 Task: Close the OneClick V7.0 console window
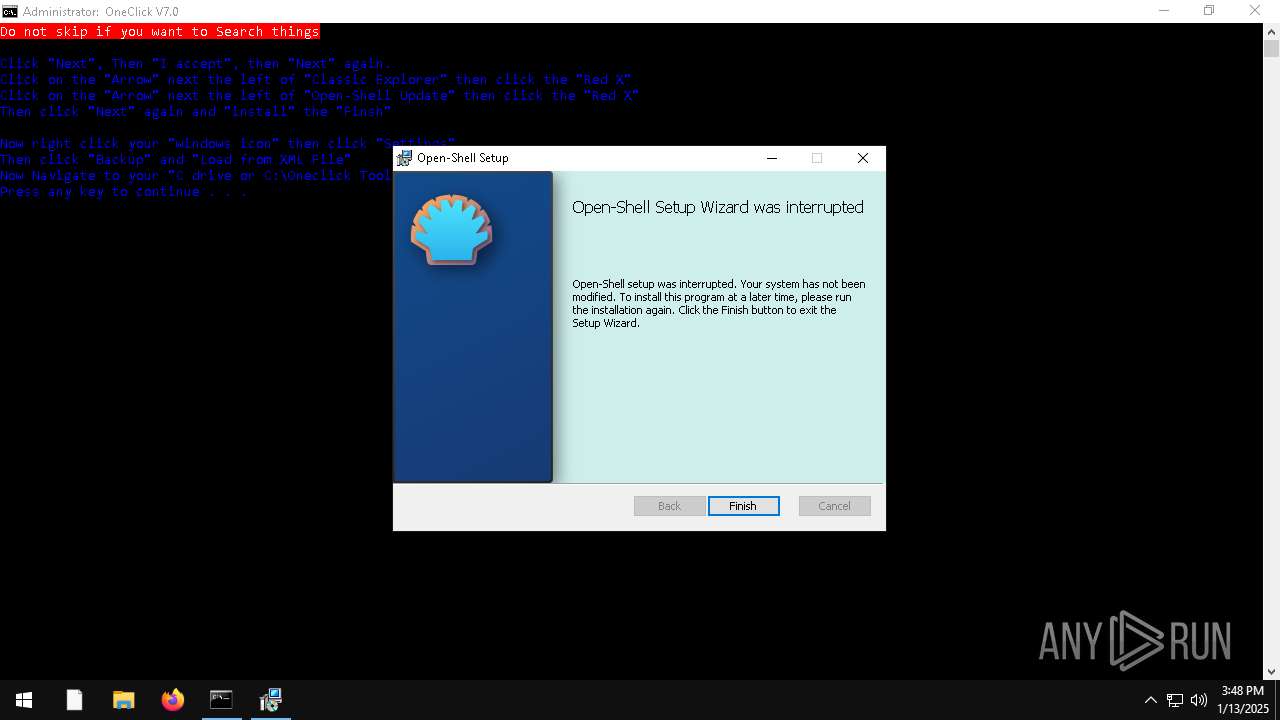click(1255, 11)
